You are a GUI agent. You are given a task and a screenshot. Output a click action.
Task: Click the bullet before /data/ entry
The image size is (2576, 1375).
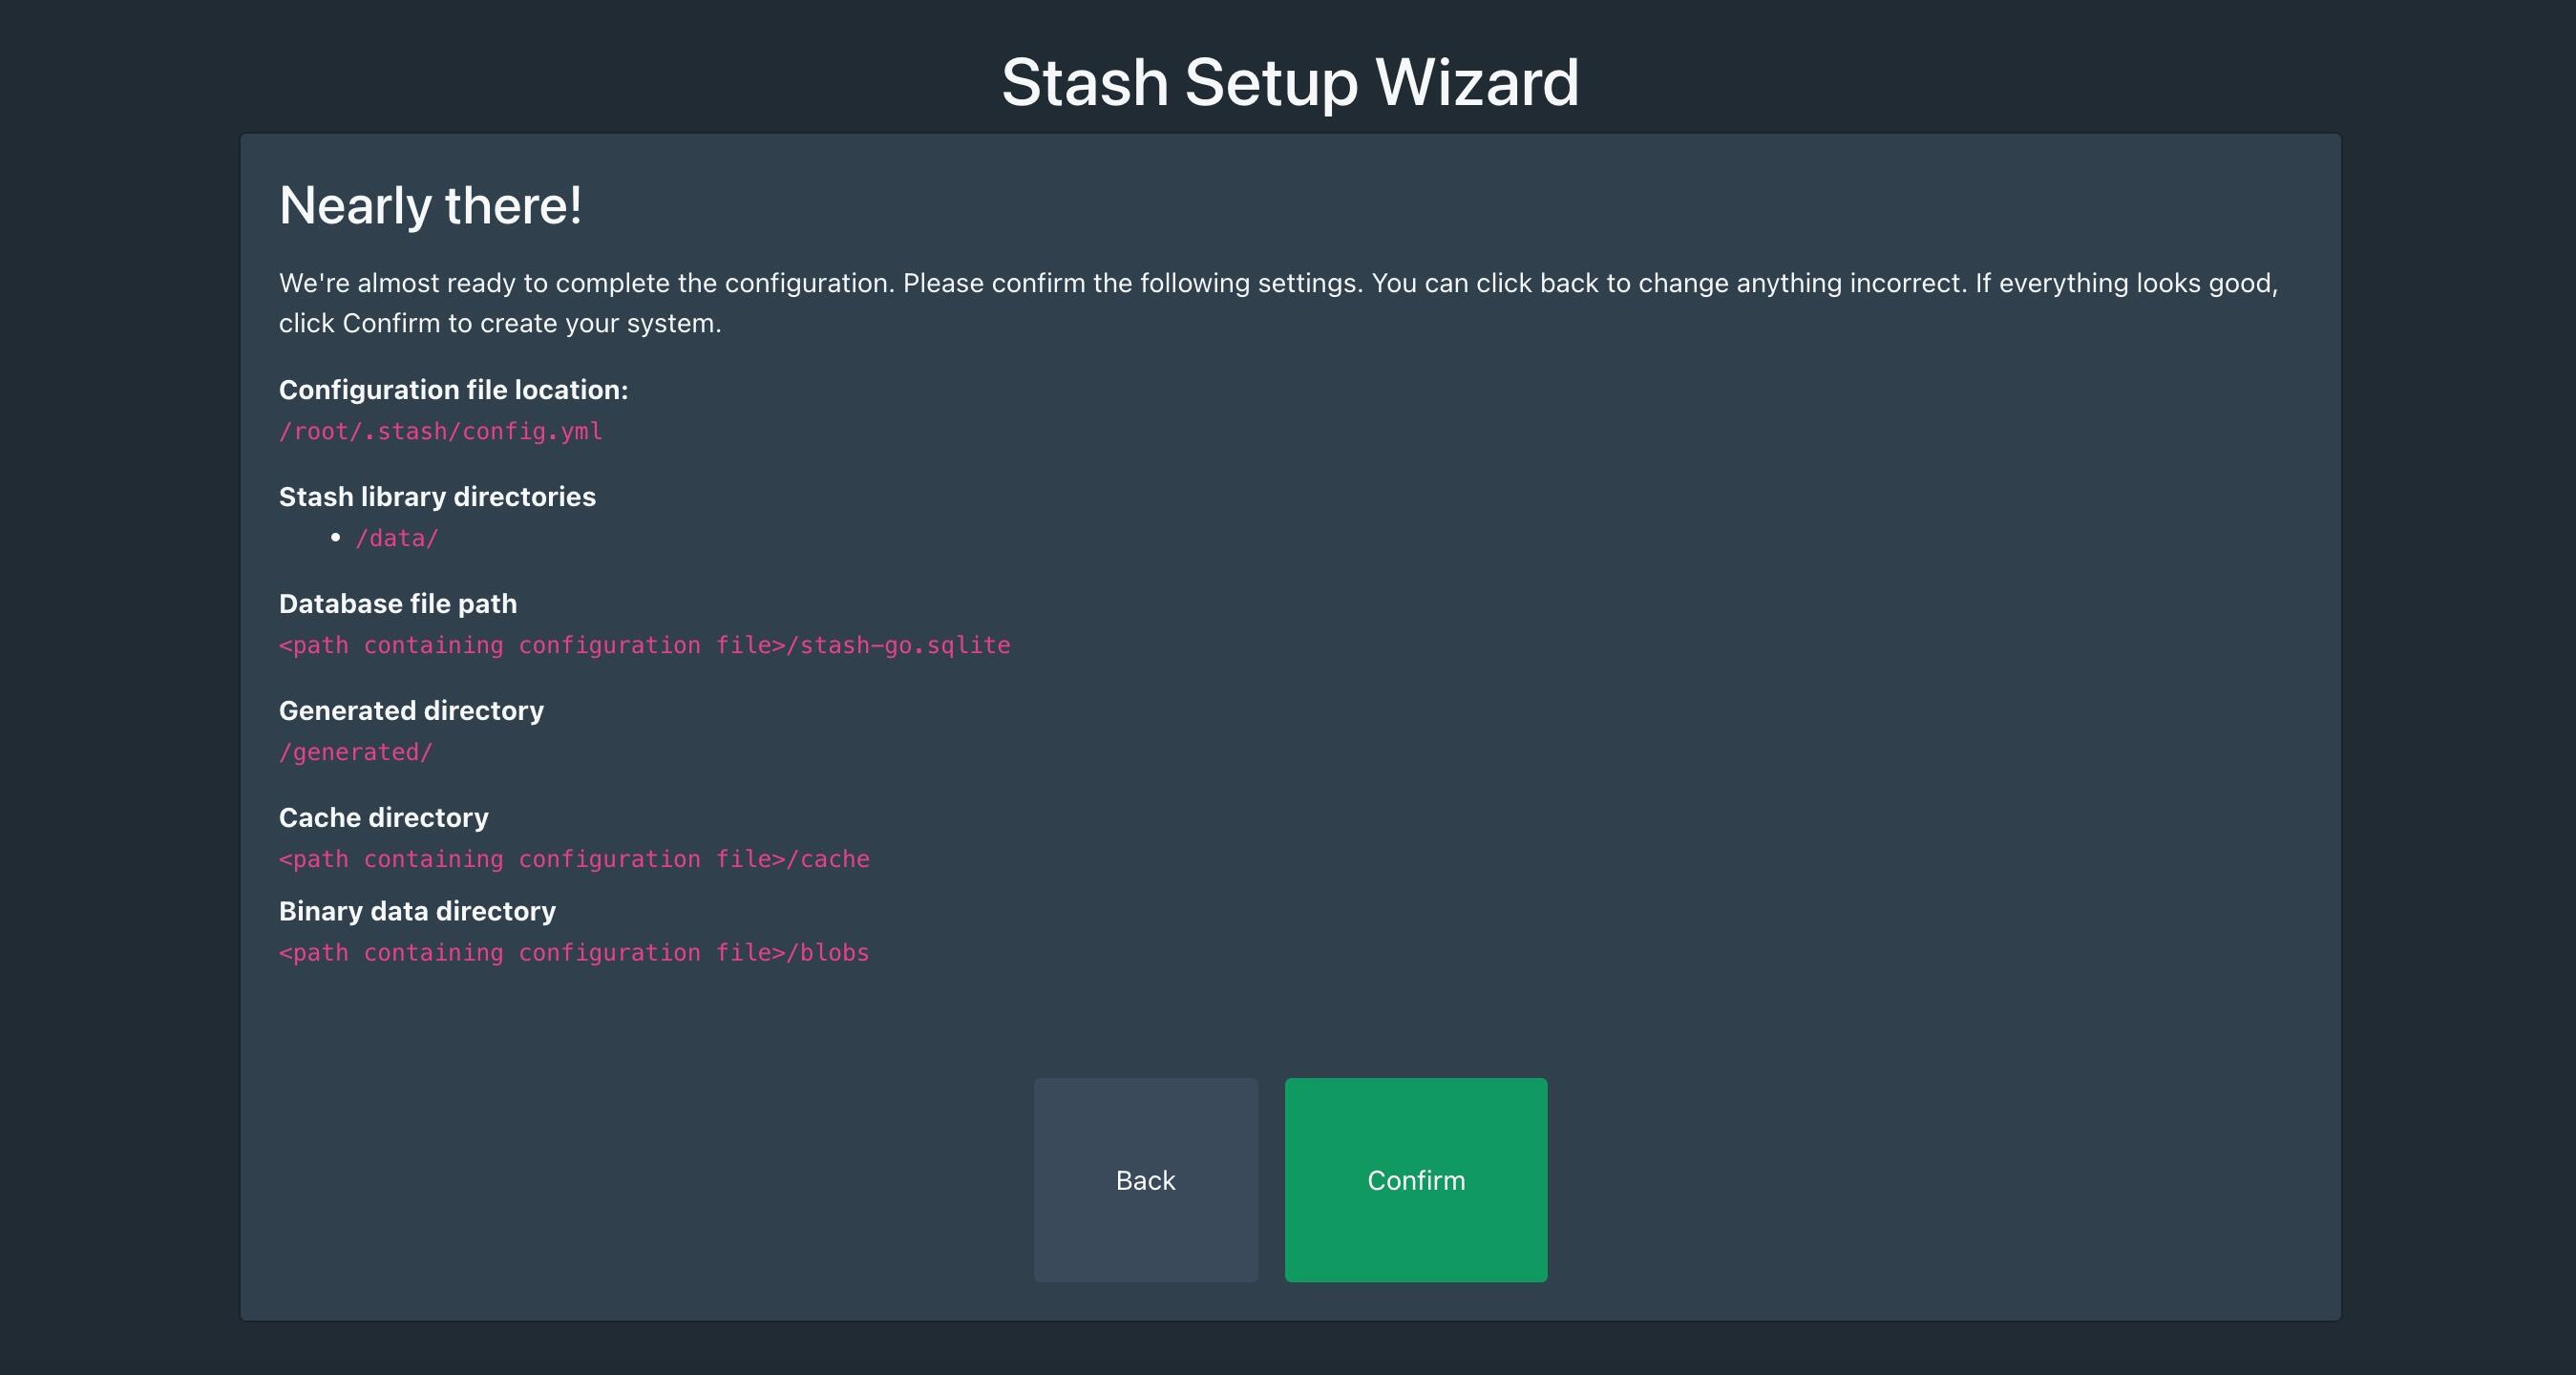click(x=335, y=537)
